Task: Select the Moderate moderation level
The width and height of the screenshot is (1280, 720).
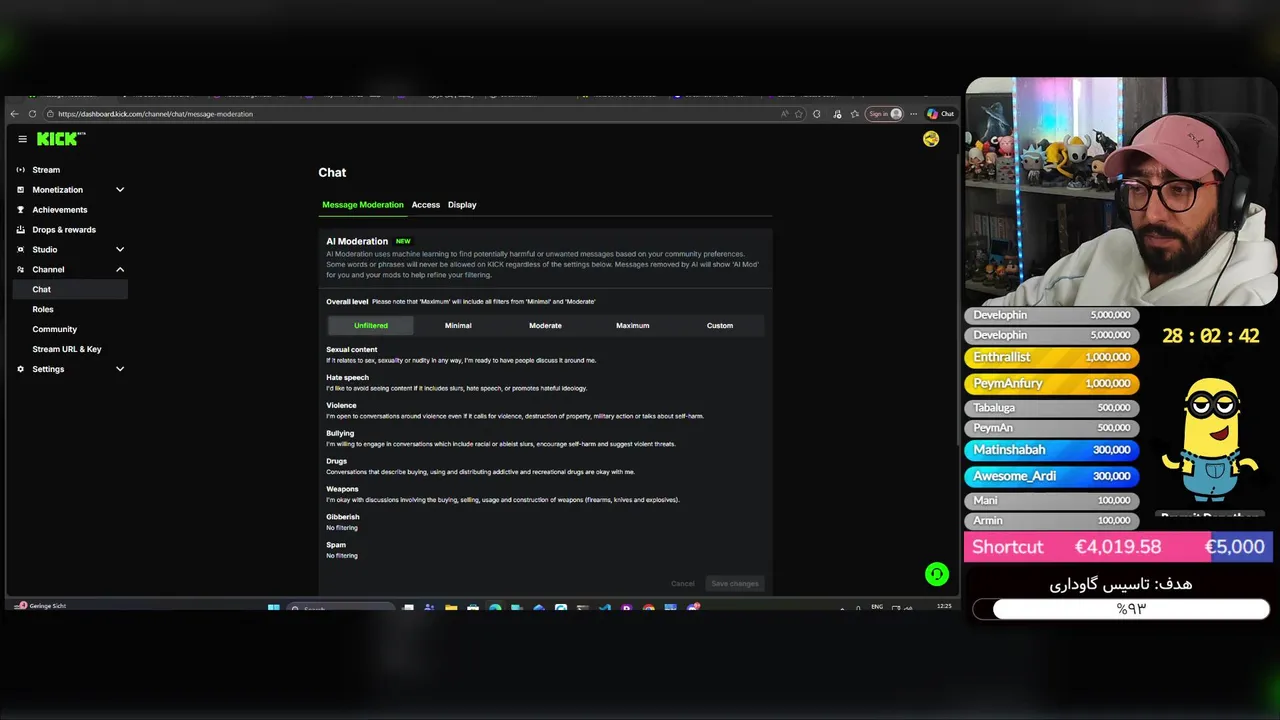Action: coord(545,325)
